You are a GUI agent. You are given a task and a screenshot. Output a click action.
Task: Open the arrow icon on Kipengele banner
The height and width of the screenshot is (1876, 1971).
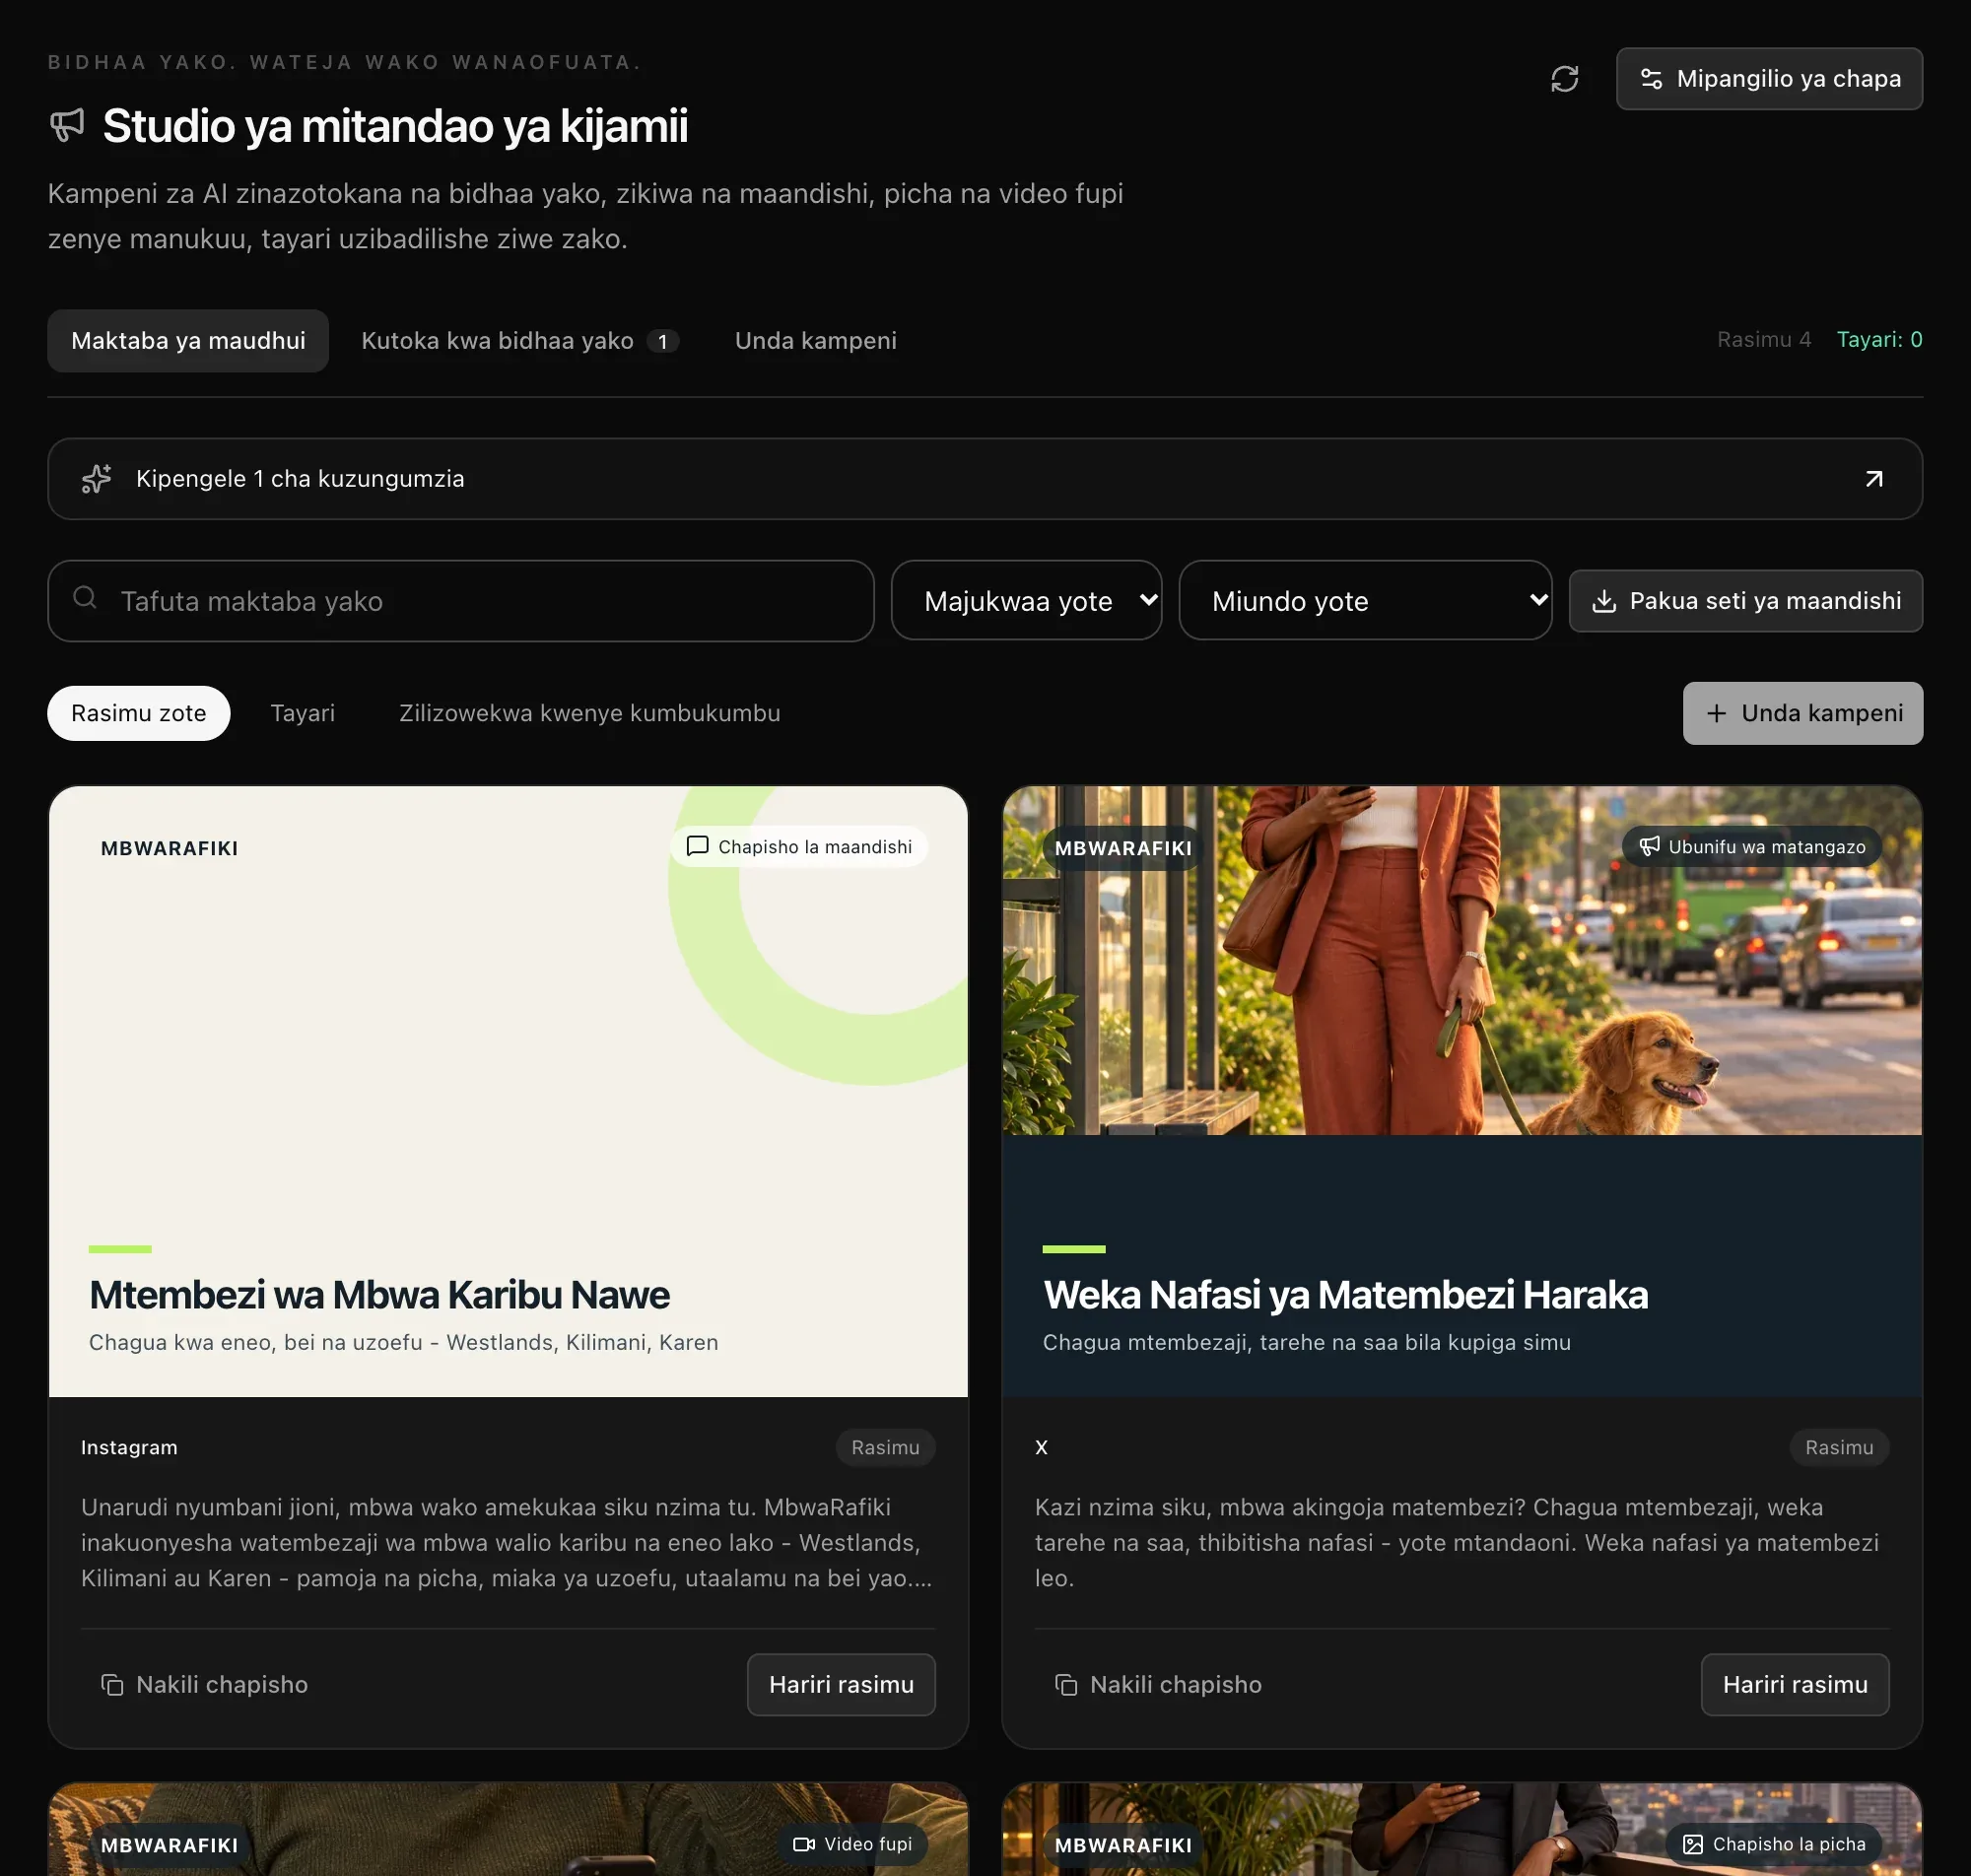point(1874,479)
